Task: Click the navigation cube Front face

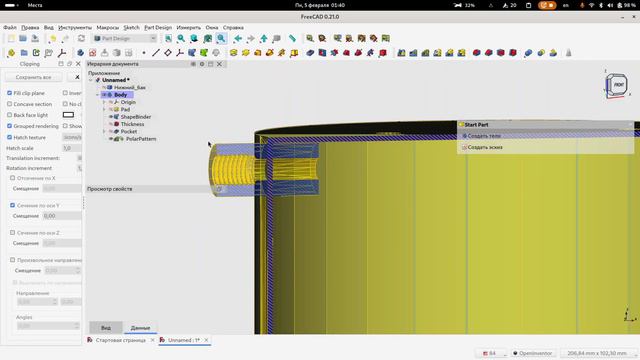Action: (x=619, y=84)
